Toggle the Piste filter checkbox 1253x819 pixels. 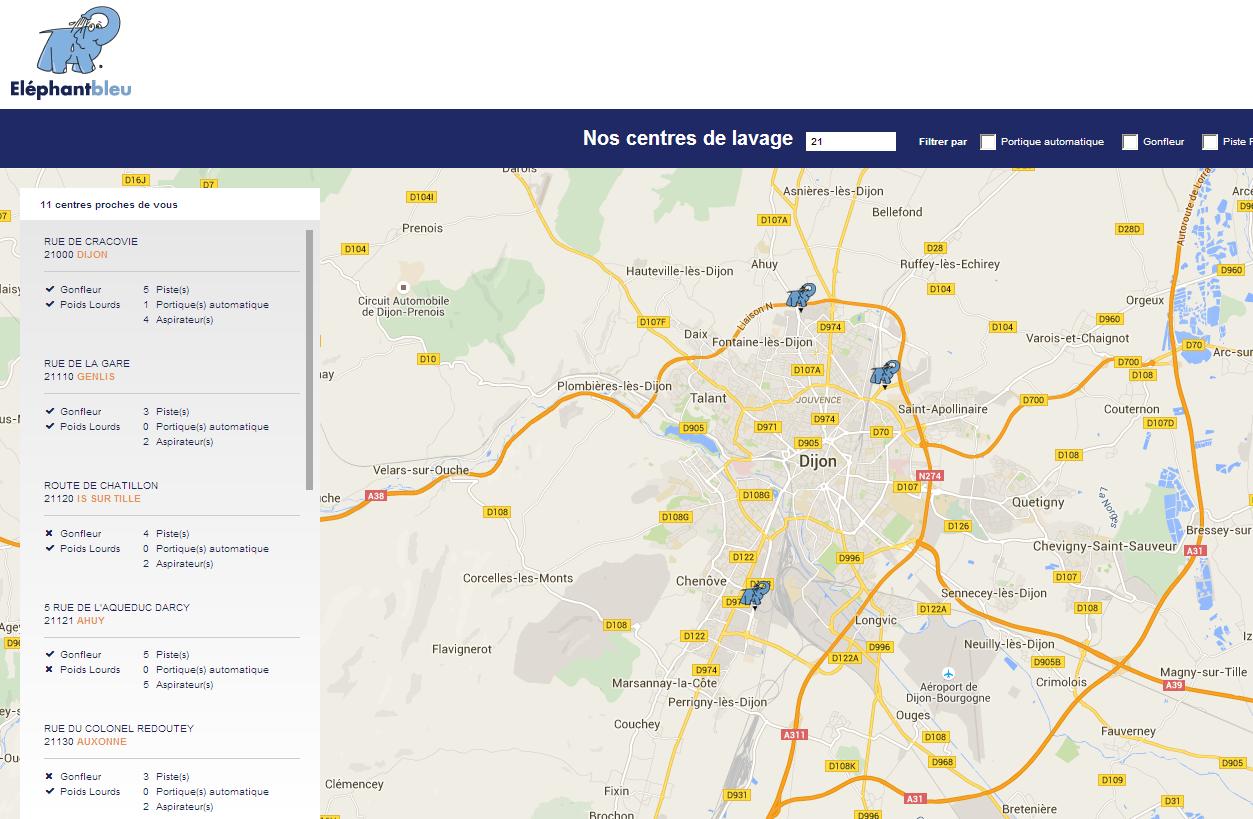pyautogui.click(x=1210, y=142)
